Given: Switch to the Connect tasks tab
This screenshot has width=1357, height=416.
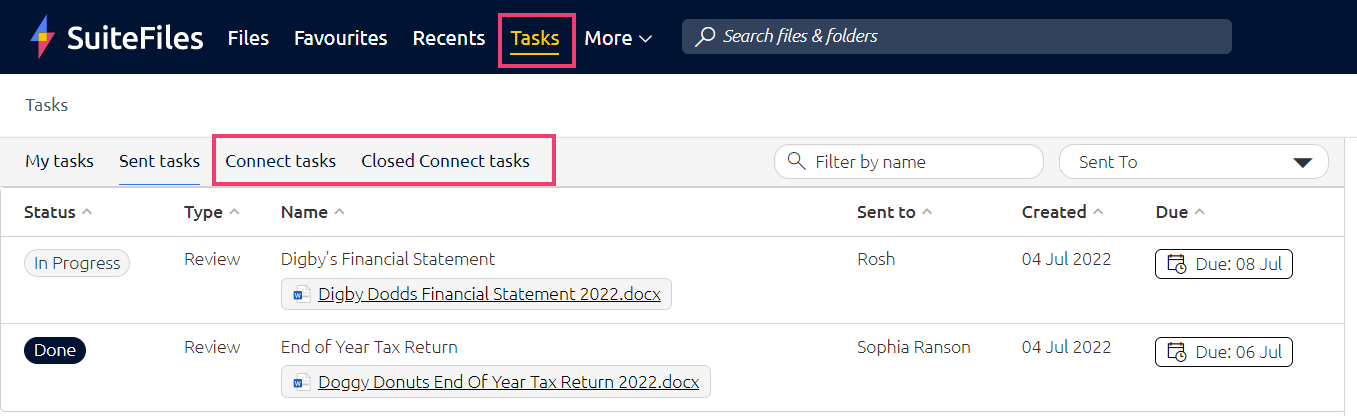Looking at the screenshot, I should (281, 161).
